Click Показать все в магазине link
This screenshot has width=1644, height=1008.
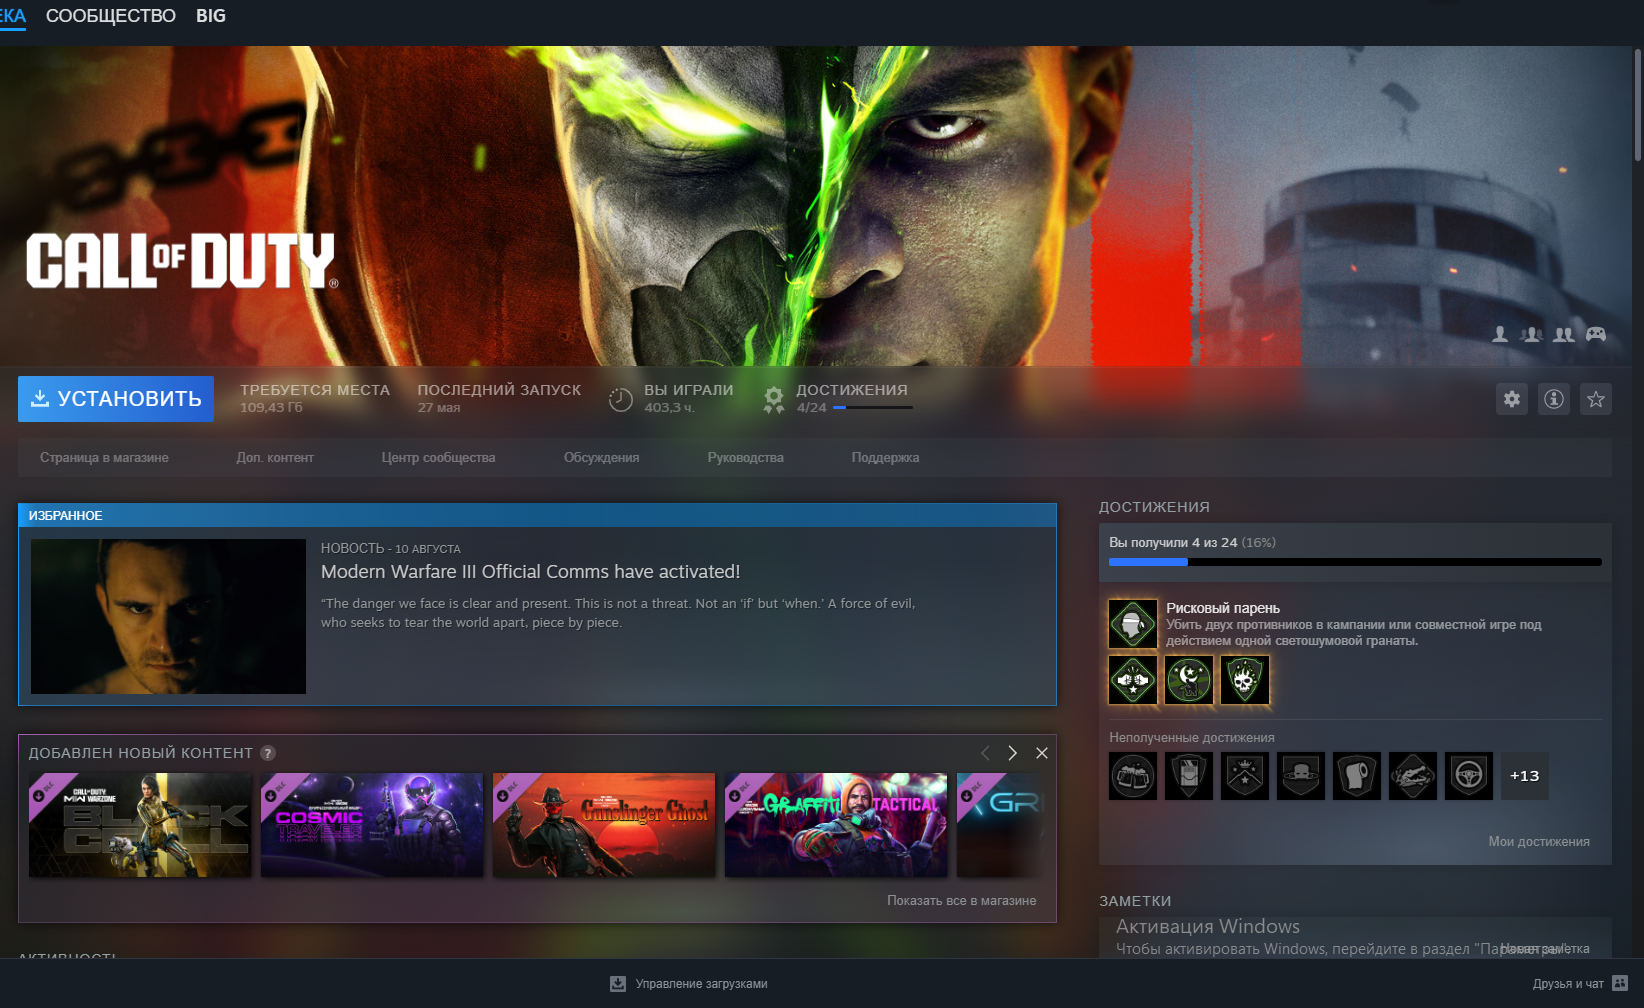(961, 901)
